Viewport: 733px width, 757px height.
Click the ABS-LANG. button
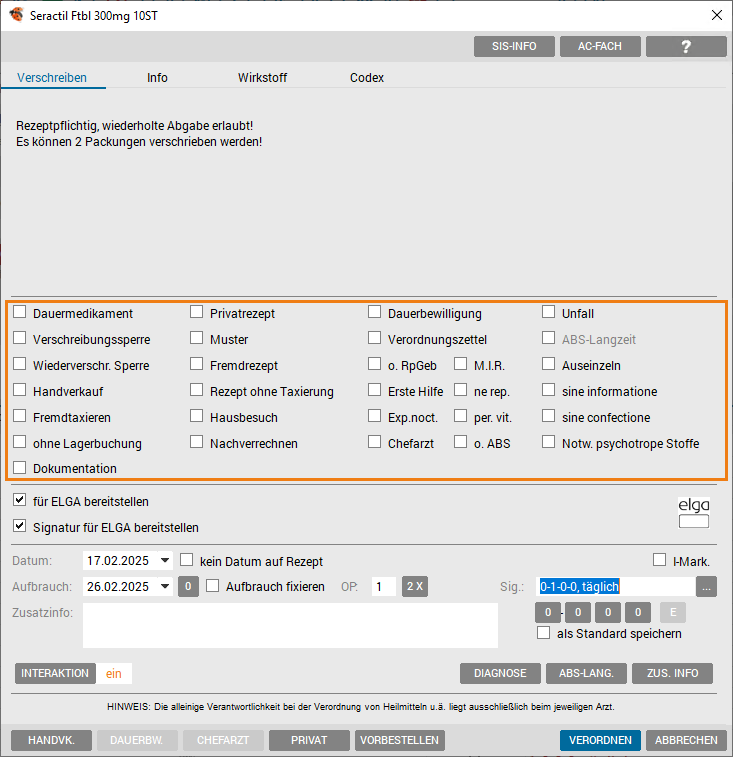coord(586,673)
